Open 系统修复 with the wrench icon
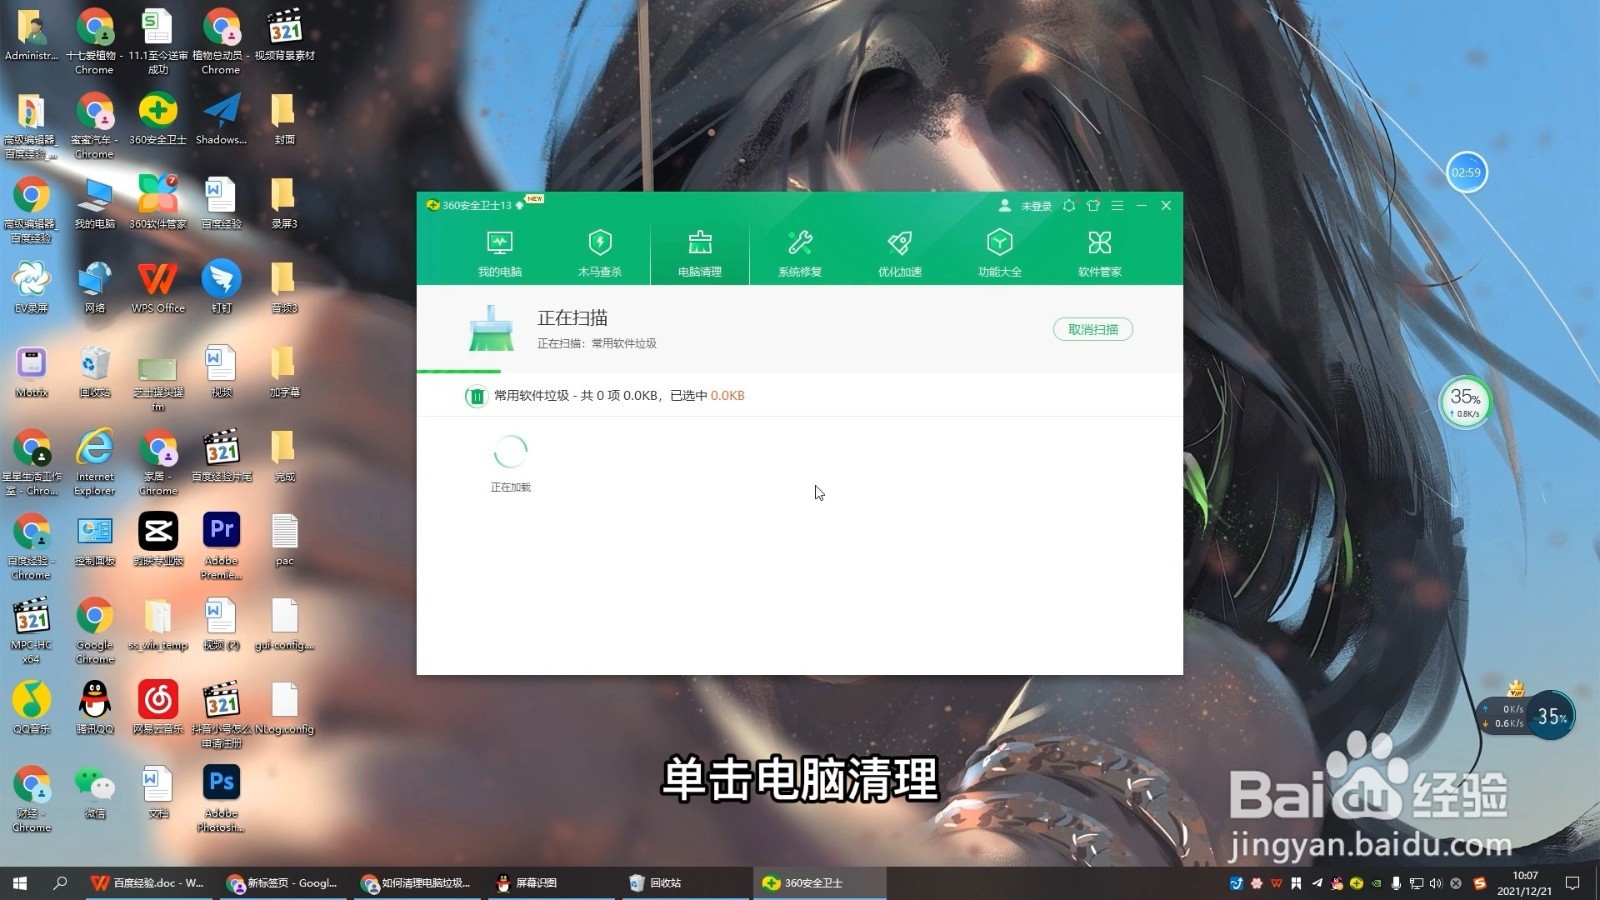Screen dimensions: 1600x900 click(x=799, y=243)
